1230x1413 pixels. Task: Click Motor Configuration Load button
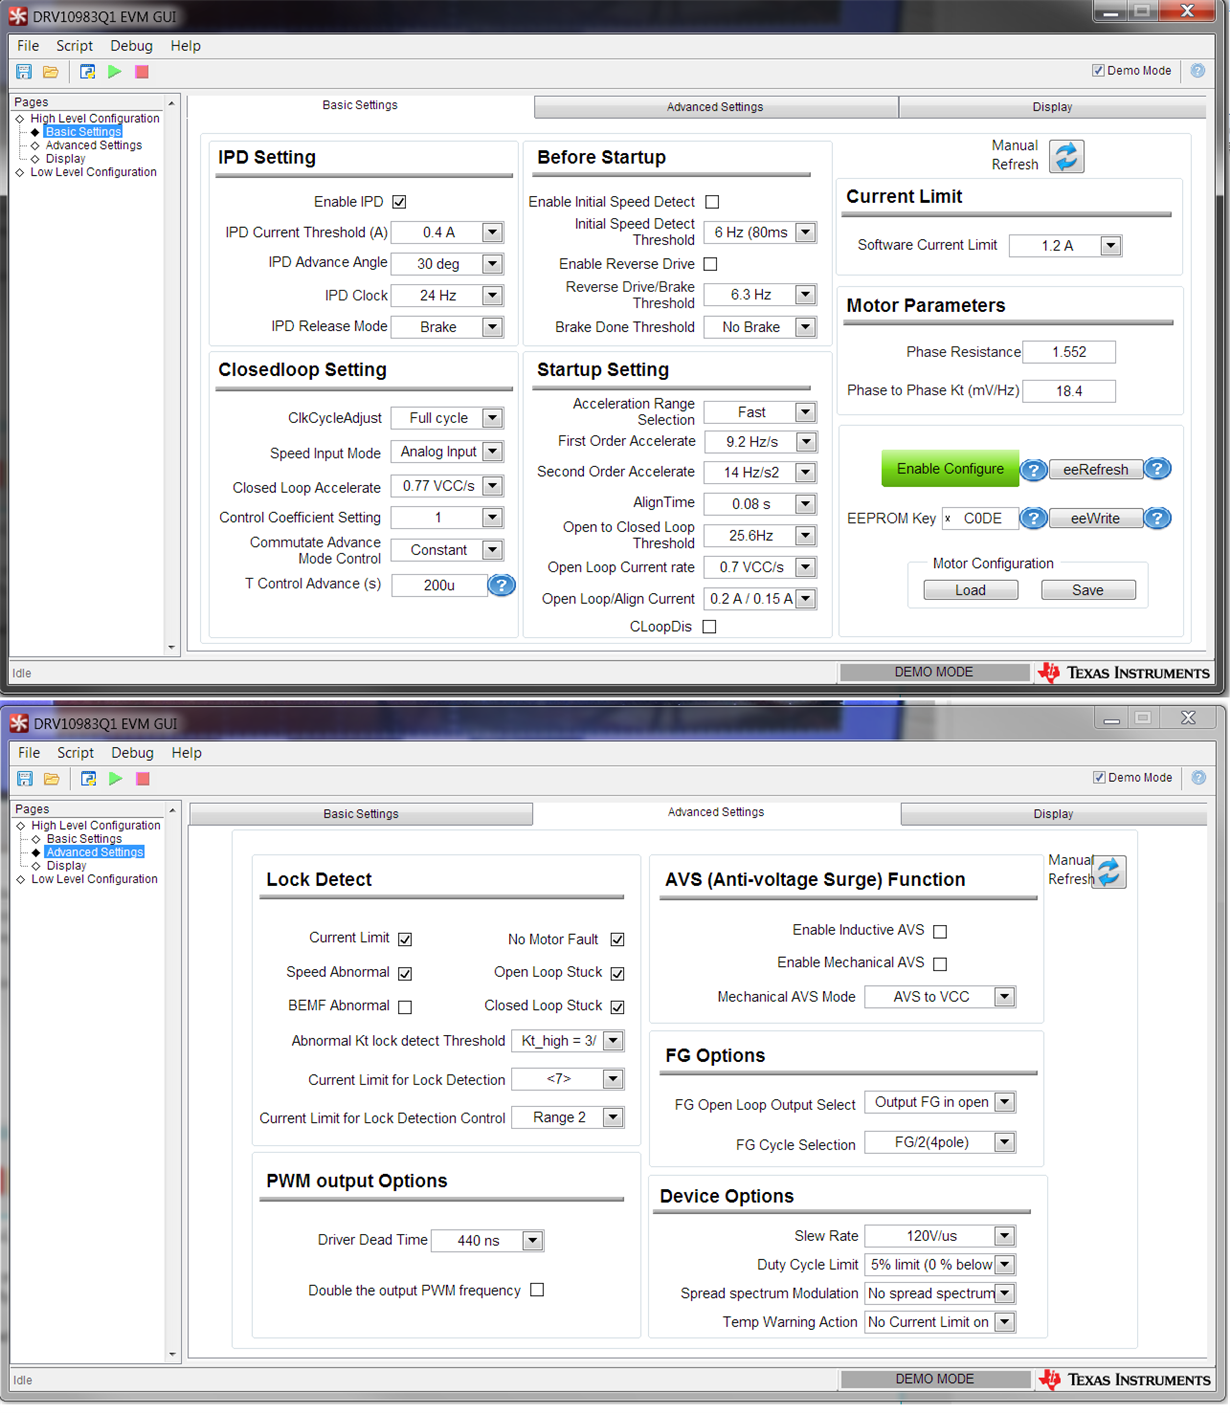click(x=970, y=591)
